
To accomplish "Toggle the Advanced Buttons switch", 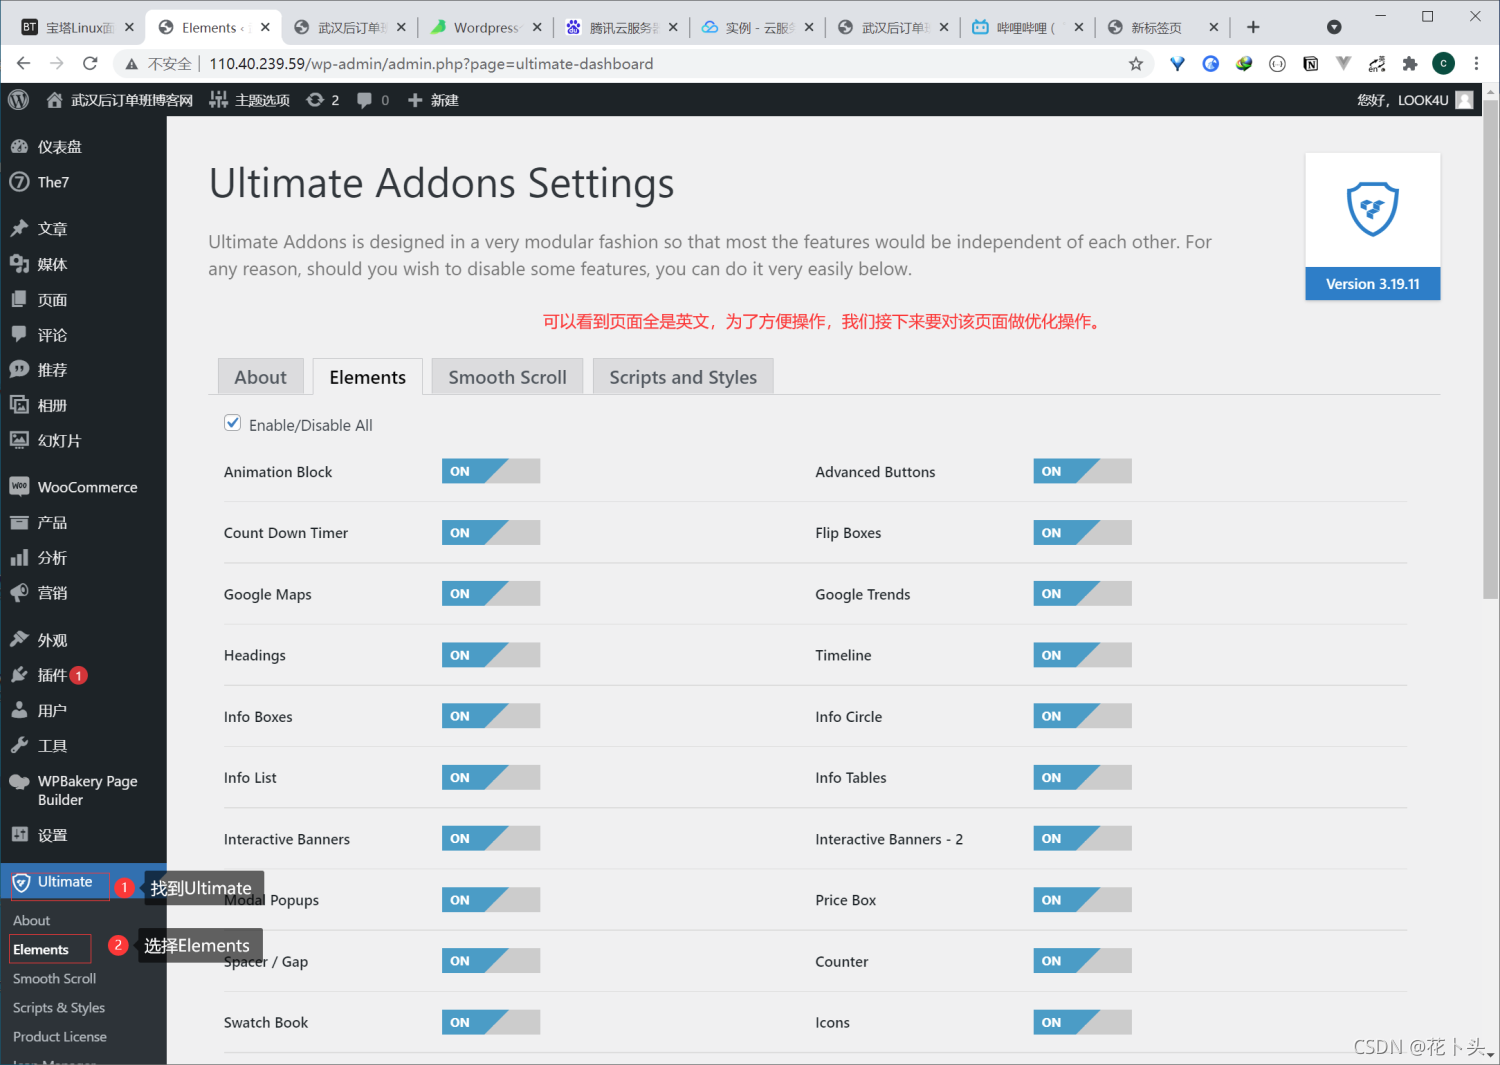I will click(1082, 471).
